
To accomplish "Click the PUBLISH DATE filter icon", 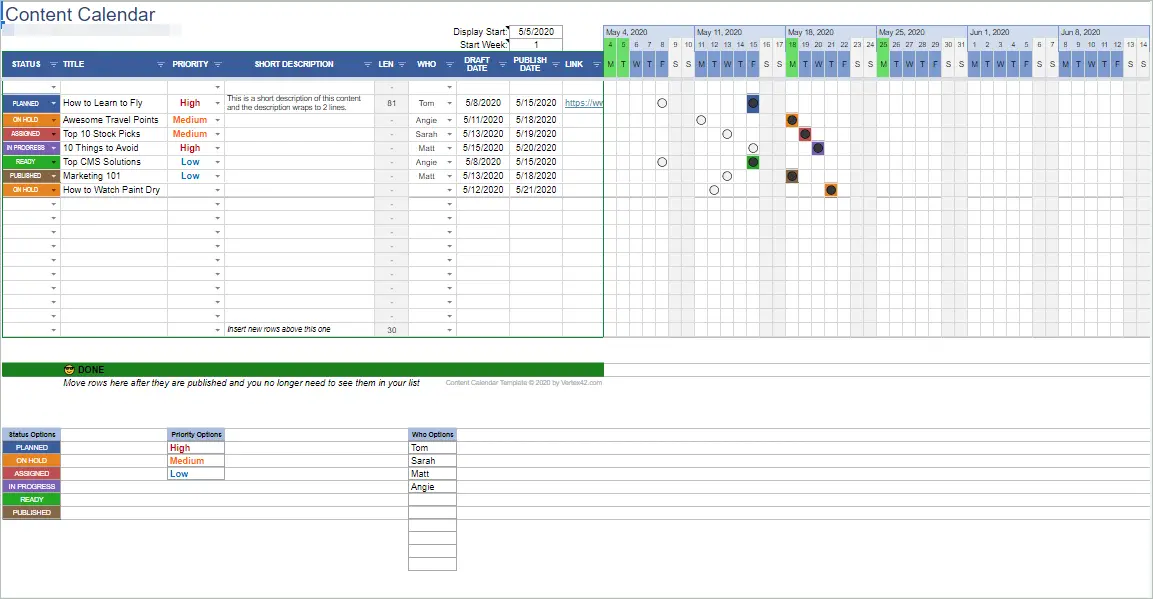I will click(x=554, y=64).
